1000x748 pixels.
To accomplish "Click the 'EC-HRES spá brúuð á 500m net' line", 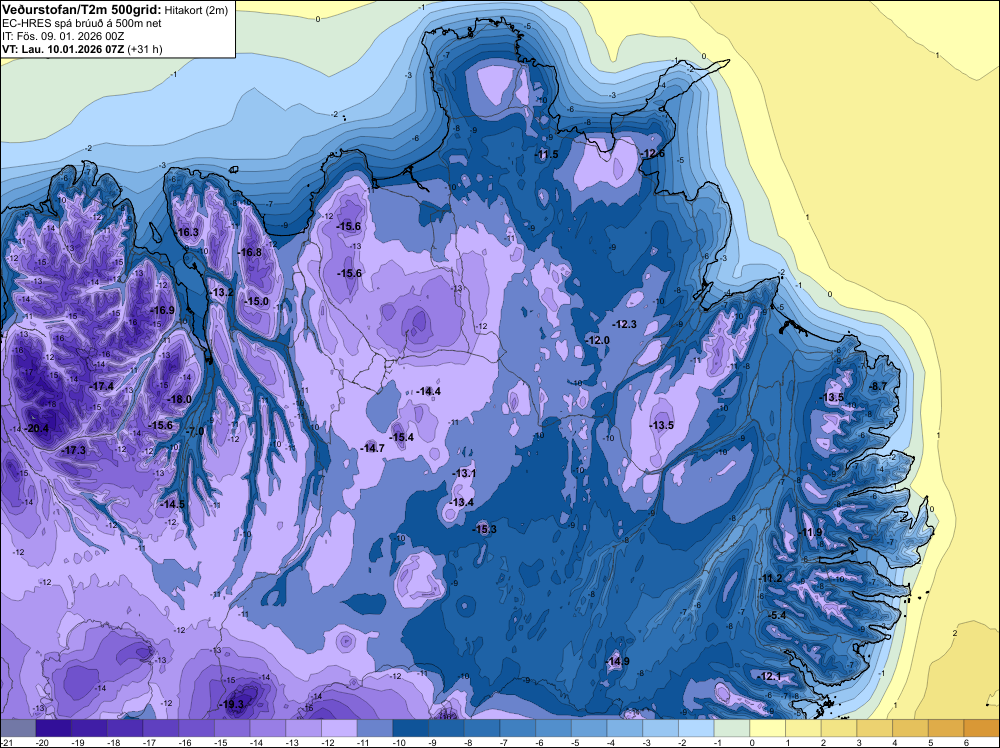I will [x=82, y=23].
